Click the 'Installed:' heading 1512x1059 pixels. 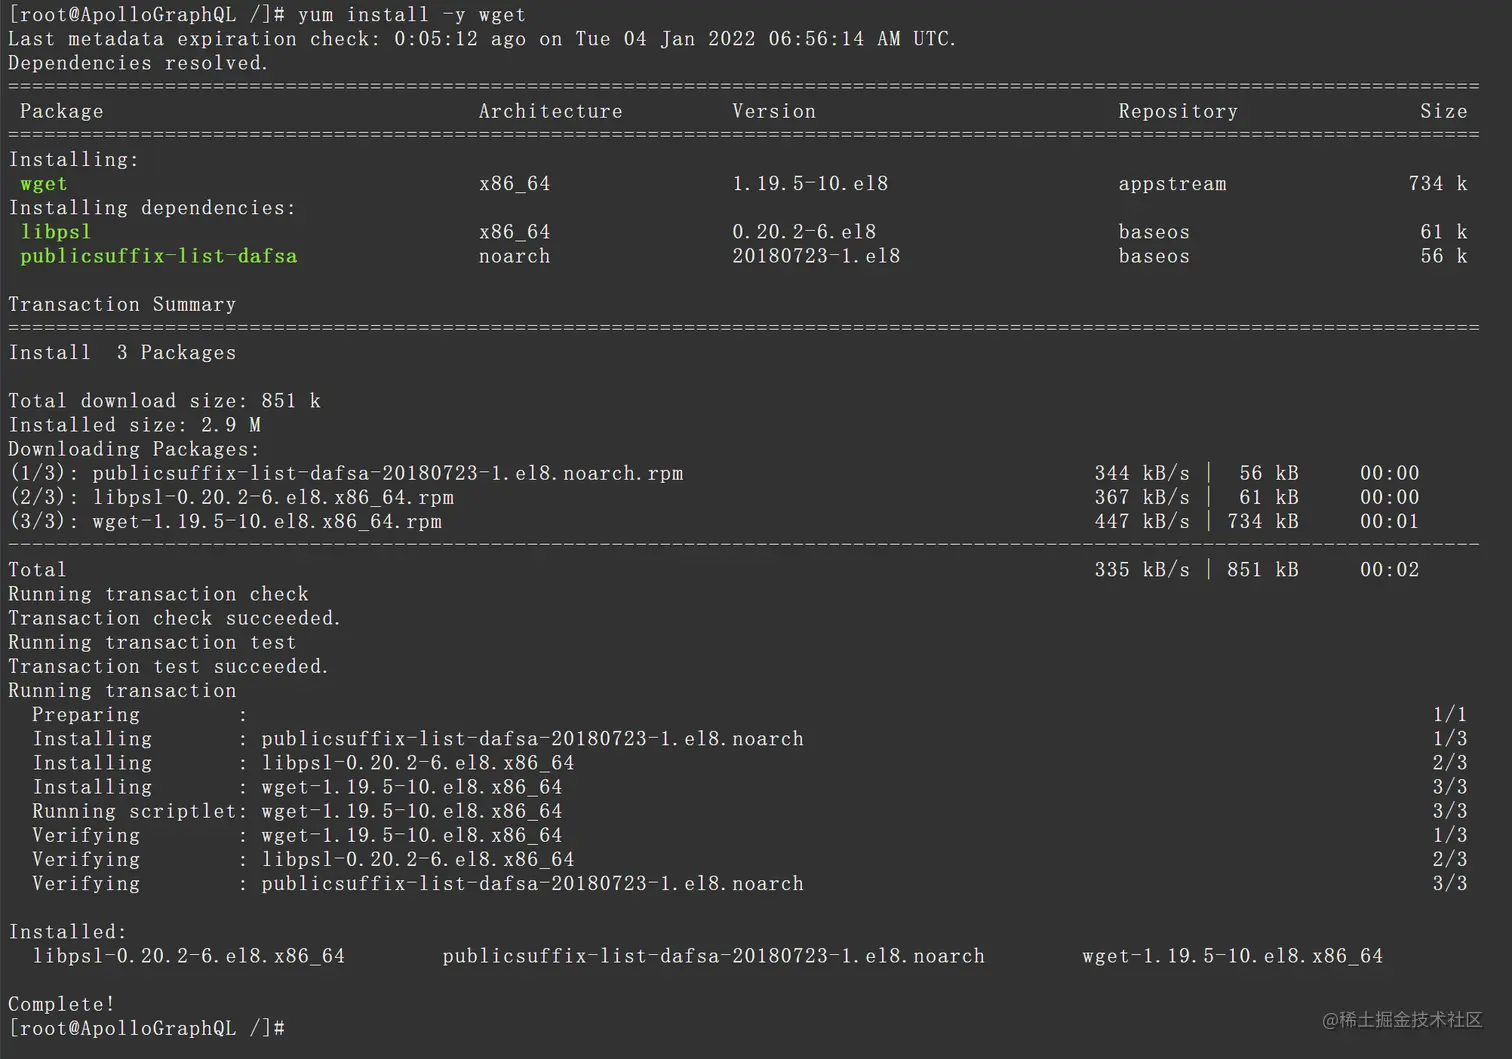[x=68, y=932]
